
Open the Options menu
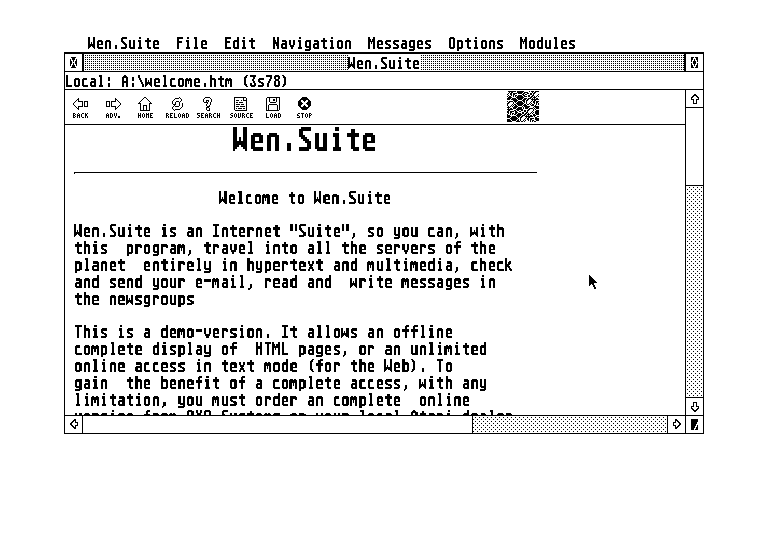[x=476, y=44]
